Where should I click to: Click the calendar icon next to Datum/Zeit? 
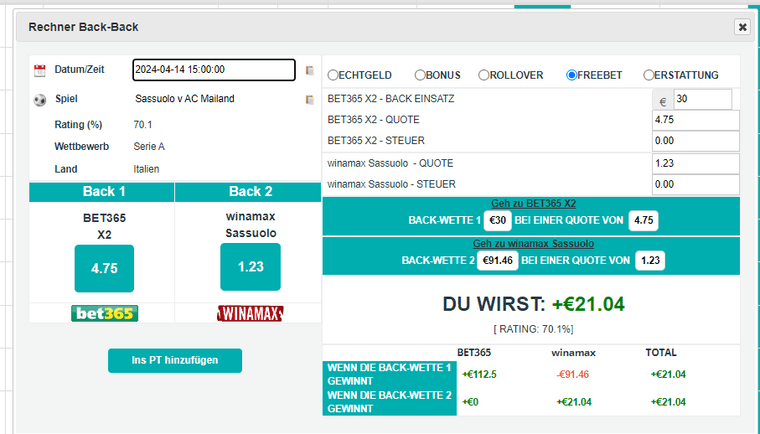(x=40, y=70)
